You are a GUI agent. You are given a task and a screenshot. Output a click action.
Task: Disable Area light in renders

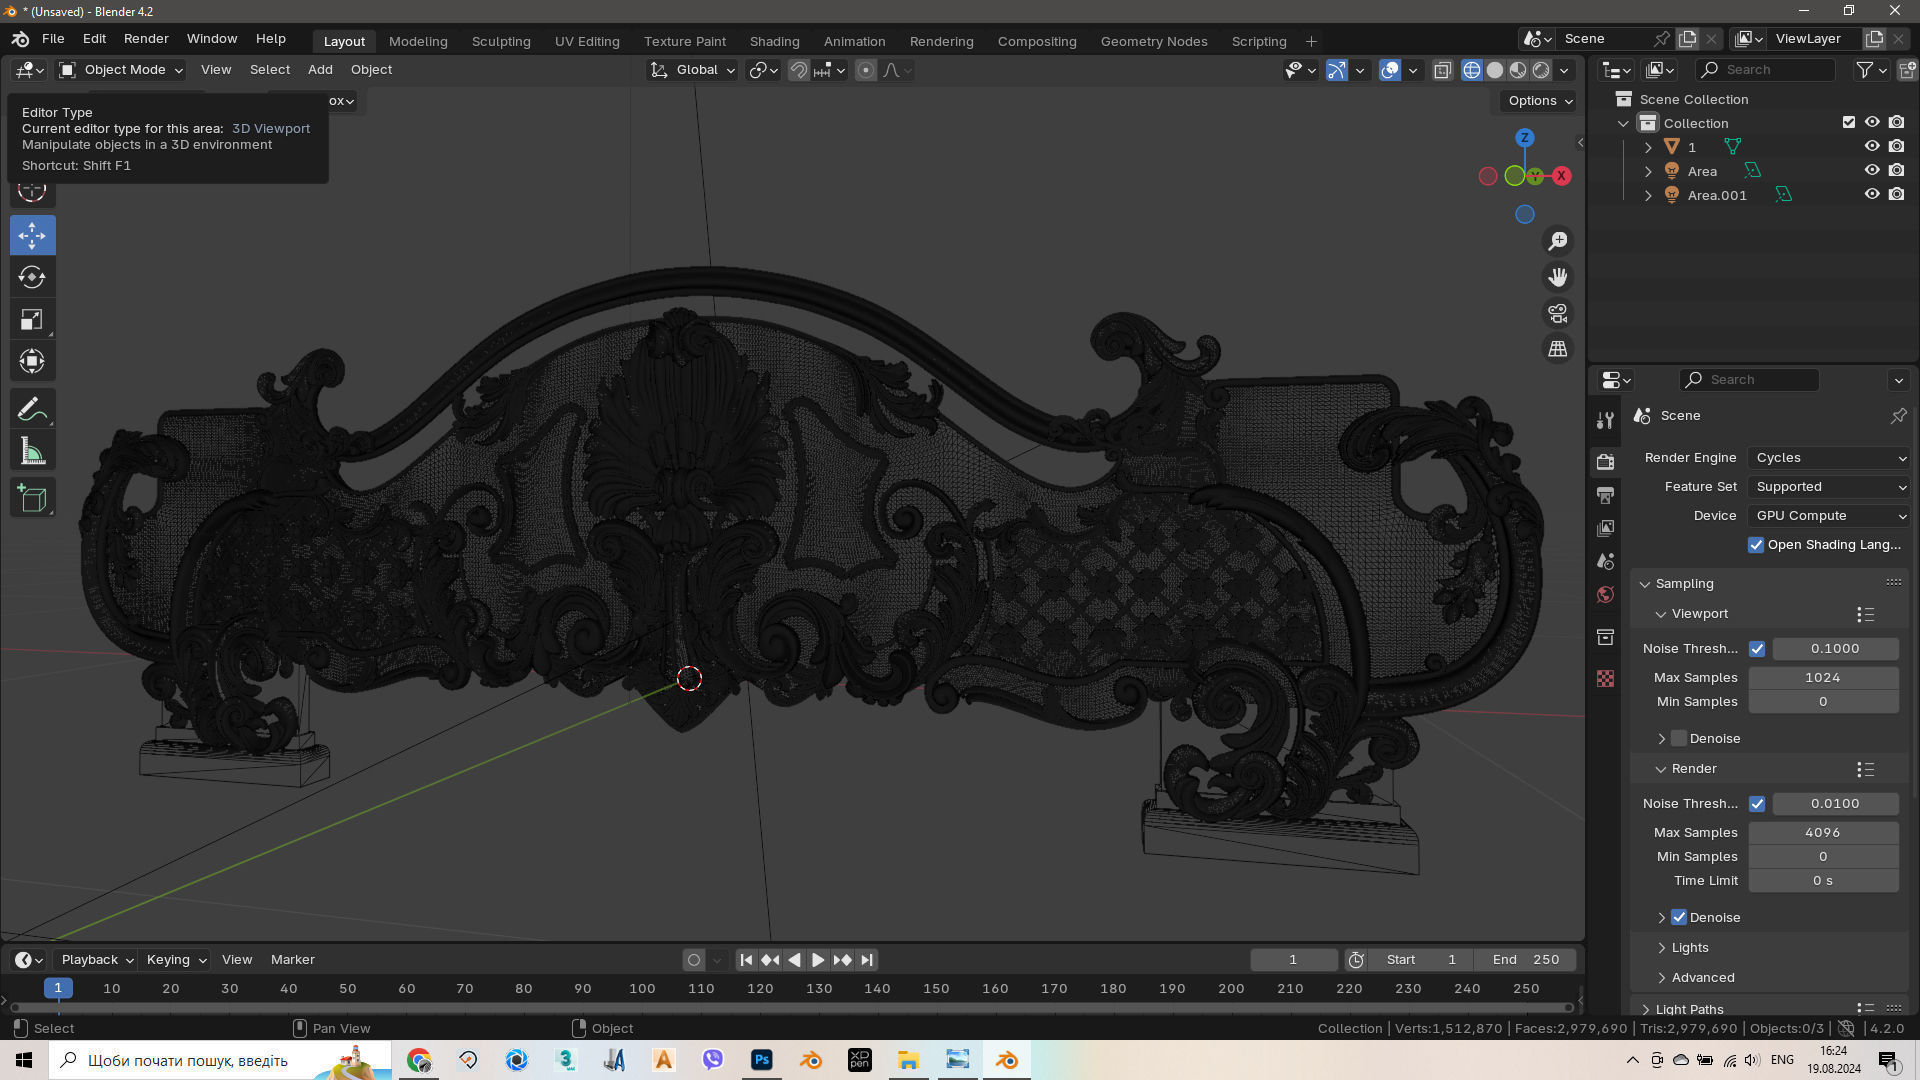click(x=1897, y=170)
